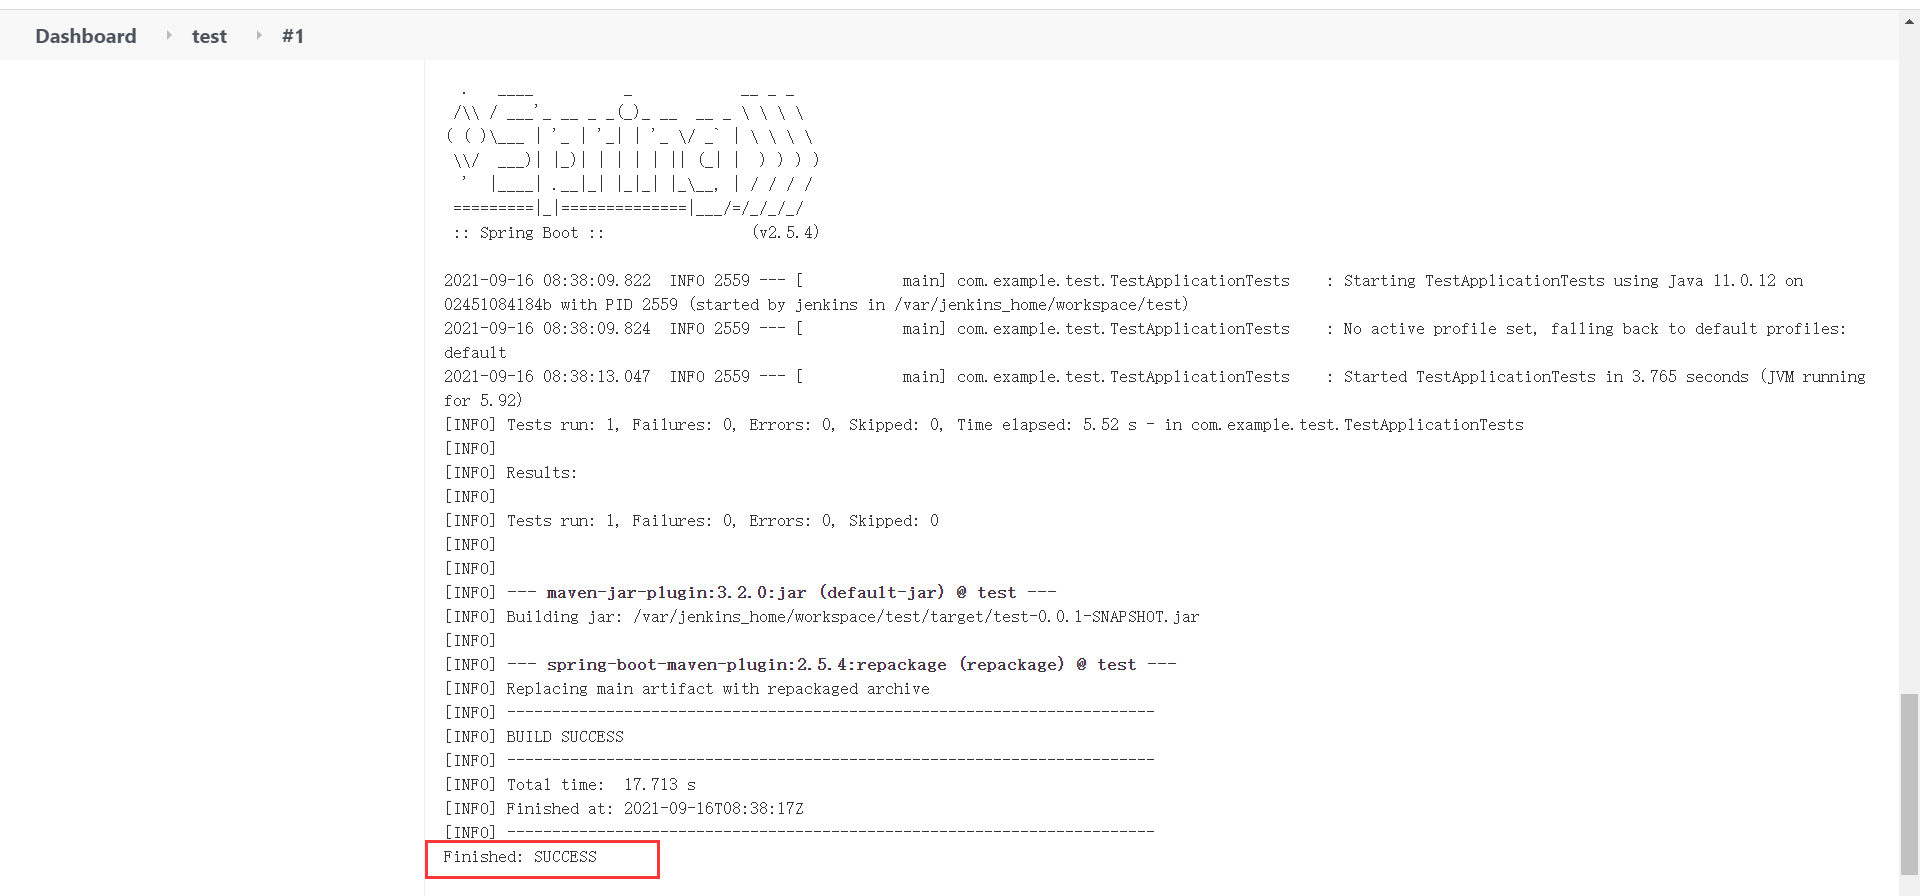Click 'Started TestApplicationTests in 3.765 seconds' text
This screenshot has height=896, width=1920.
(1546, 377)
